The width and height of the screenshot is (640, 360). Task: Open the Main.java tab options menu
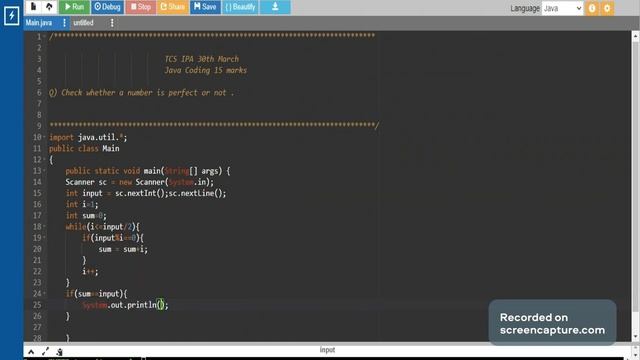(64, 23)
